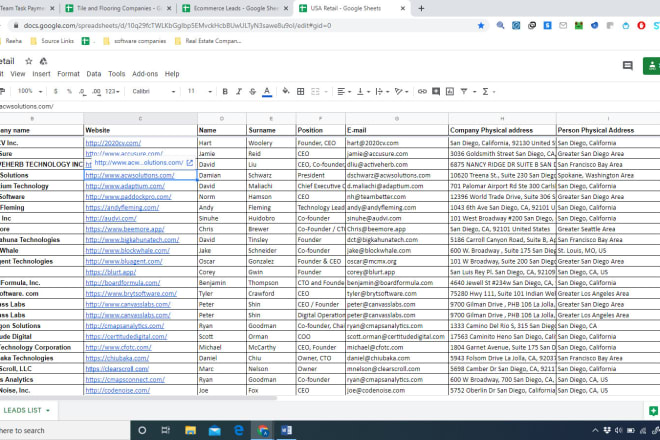Open a new browser tab

click(x=421, y=8)
